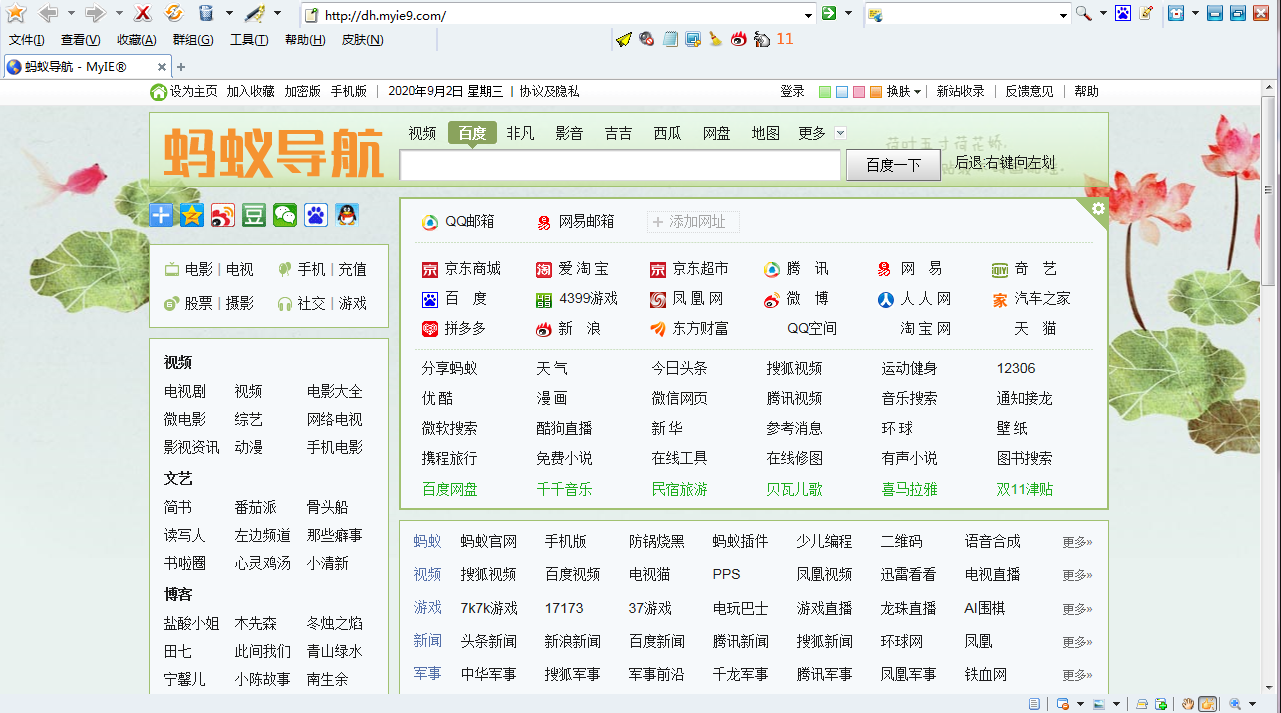1281x713 pixels.
Task: Open the green 百度网盘 link
Action: tap(450, 489)
